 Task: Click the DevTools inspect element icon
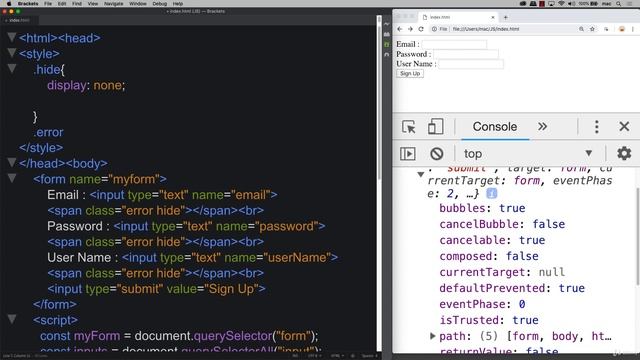point(409,127)
